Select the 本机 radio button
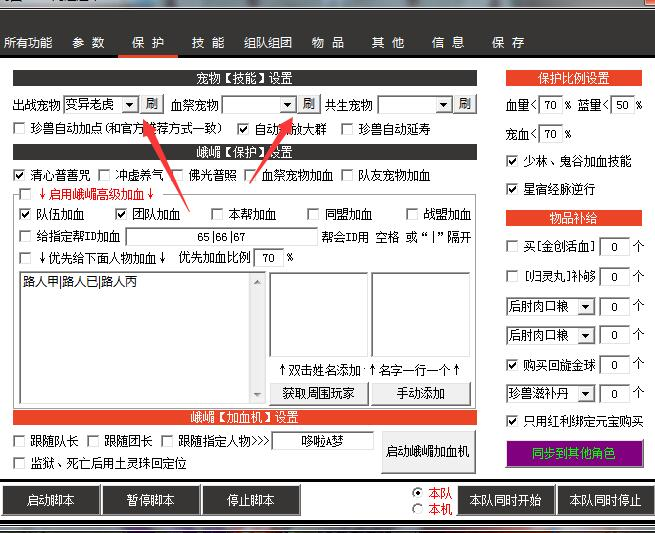The width and height of the screenshot is (655, 533). click(x=418, y=509)
